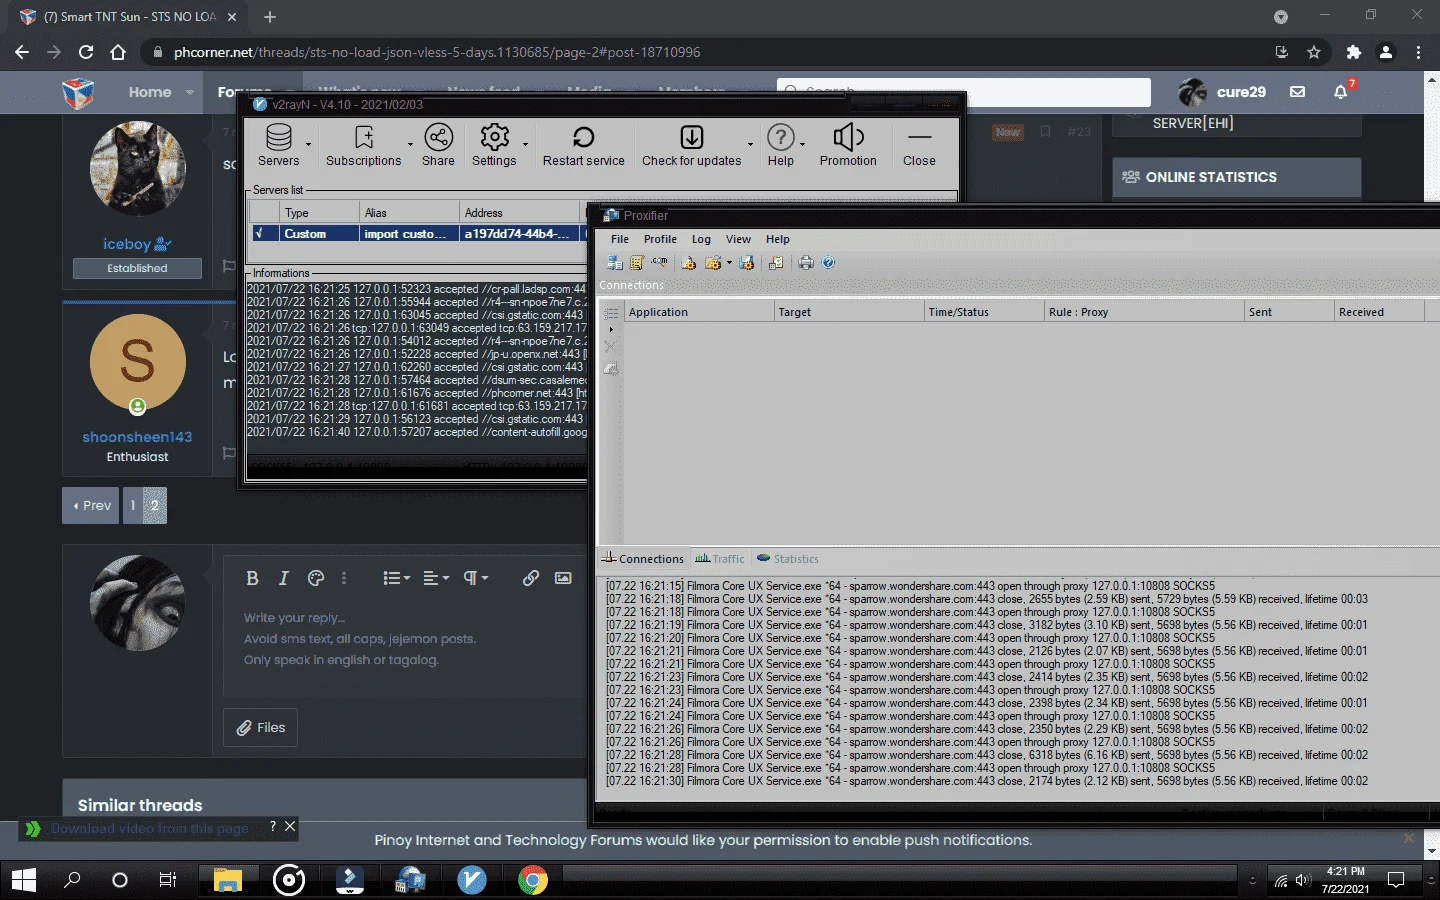Screen dimensions: 1440x900
Task: Expand the Subscriptions dropdown arrow in v2rayN
Action: (410, 145)
